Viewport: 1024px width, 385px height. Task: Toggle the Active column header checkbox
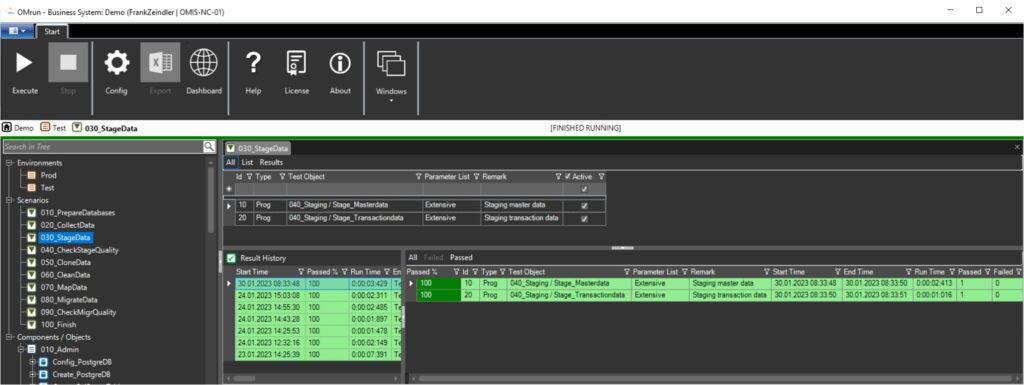567,177
